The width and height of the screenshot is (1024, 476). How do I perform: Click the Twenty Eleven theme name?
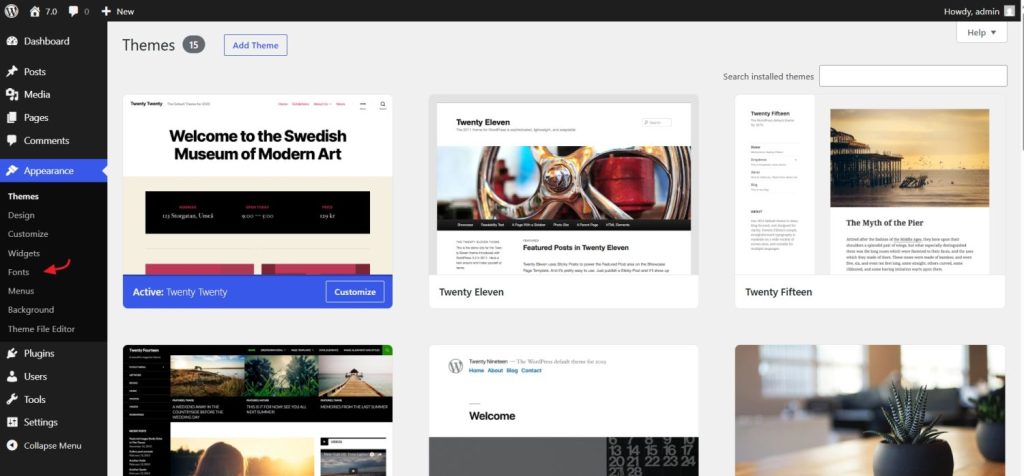[x=471, y=292]
